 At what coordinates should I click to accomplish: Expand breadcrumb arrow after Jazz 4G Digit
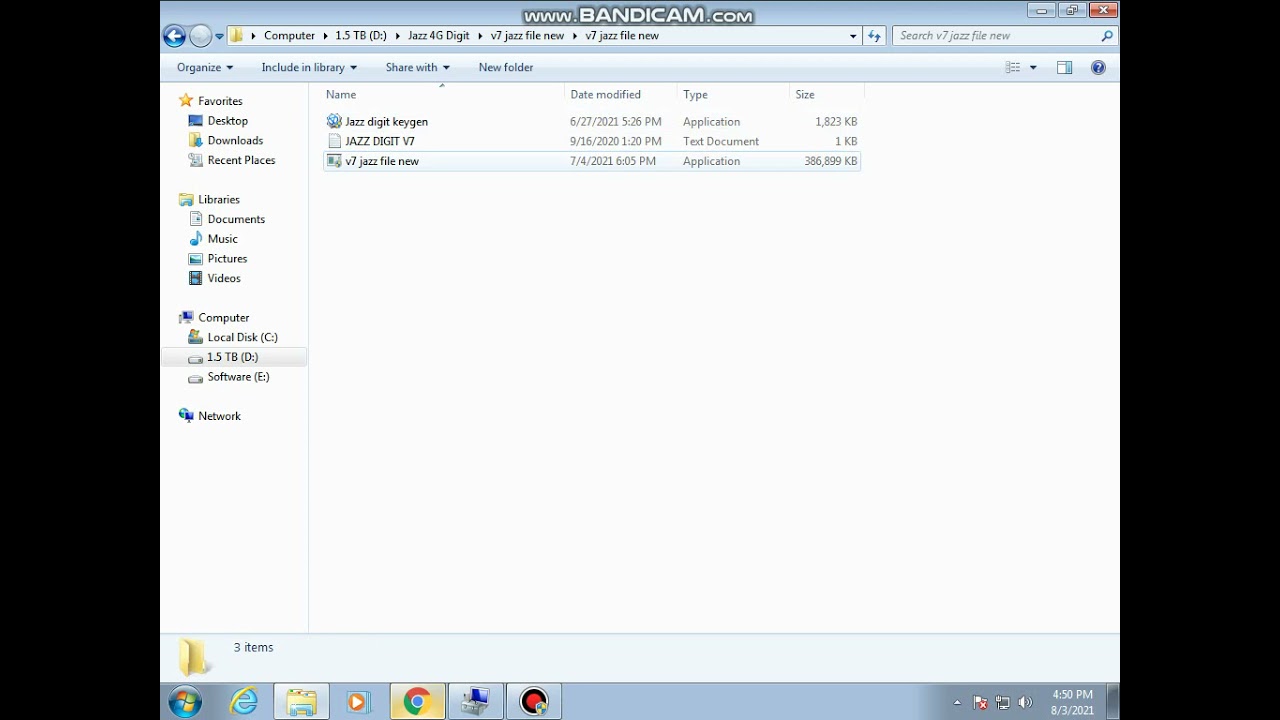(x=480, y=36)
